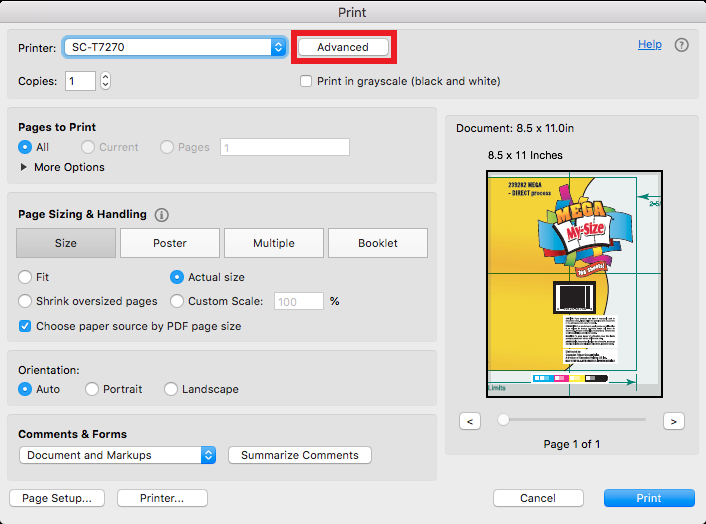Image resolution: width=706 pixels, height=524 pixels.
Task: Click the Copies stepper arrows
Action: click(105, 81)
